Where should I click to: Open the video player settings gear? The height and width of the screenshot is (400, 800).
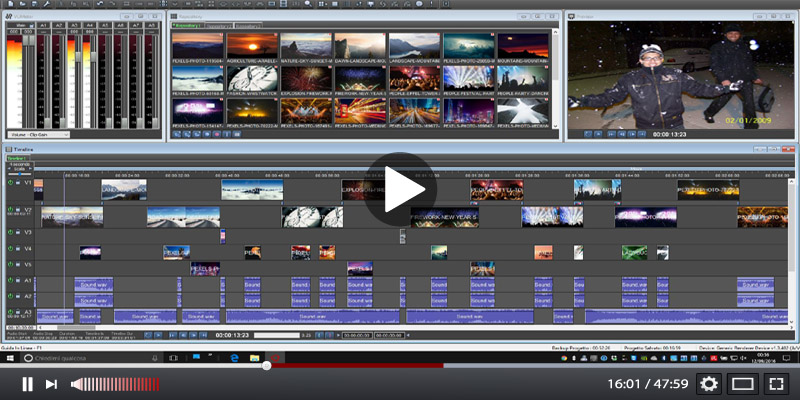tap(709, 384)
